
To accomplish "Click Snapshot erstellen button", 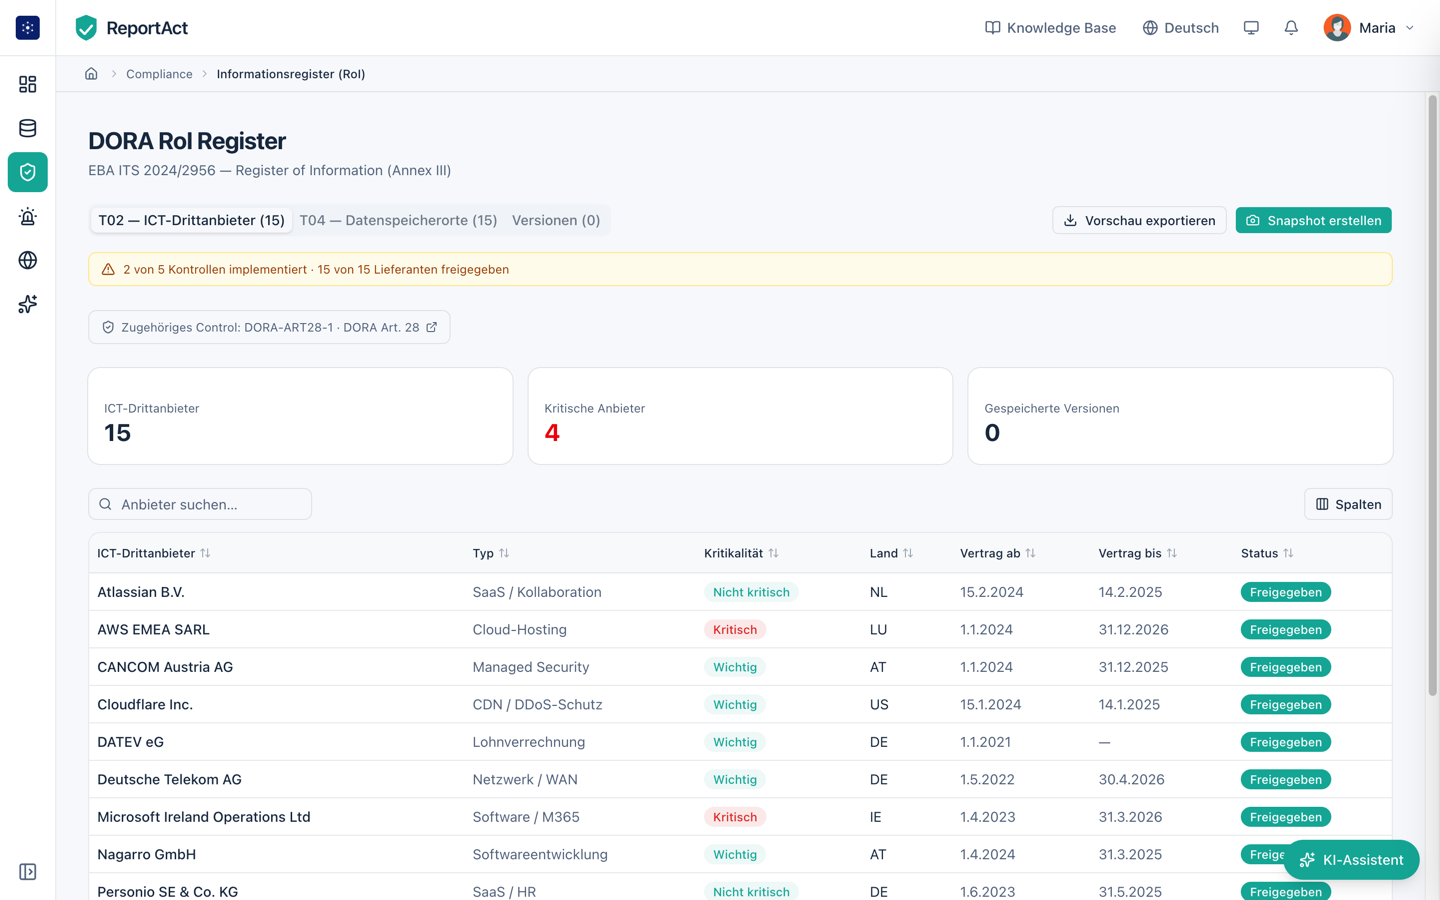I will point(1313,220).
